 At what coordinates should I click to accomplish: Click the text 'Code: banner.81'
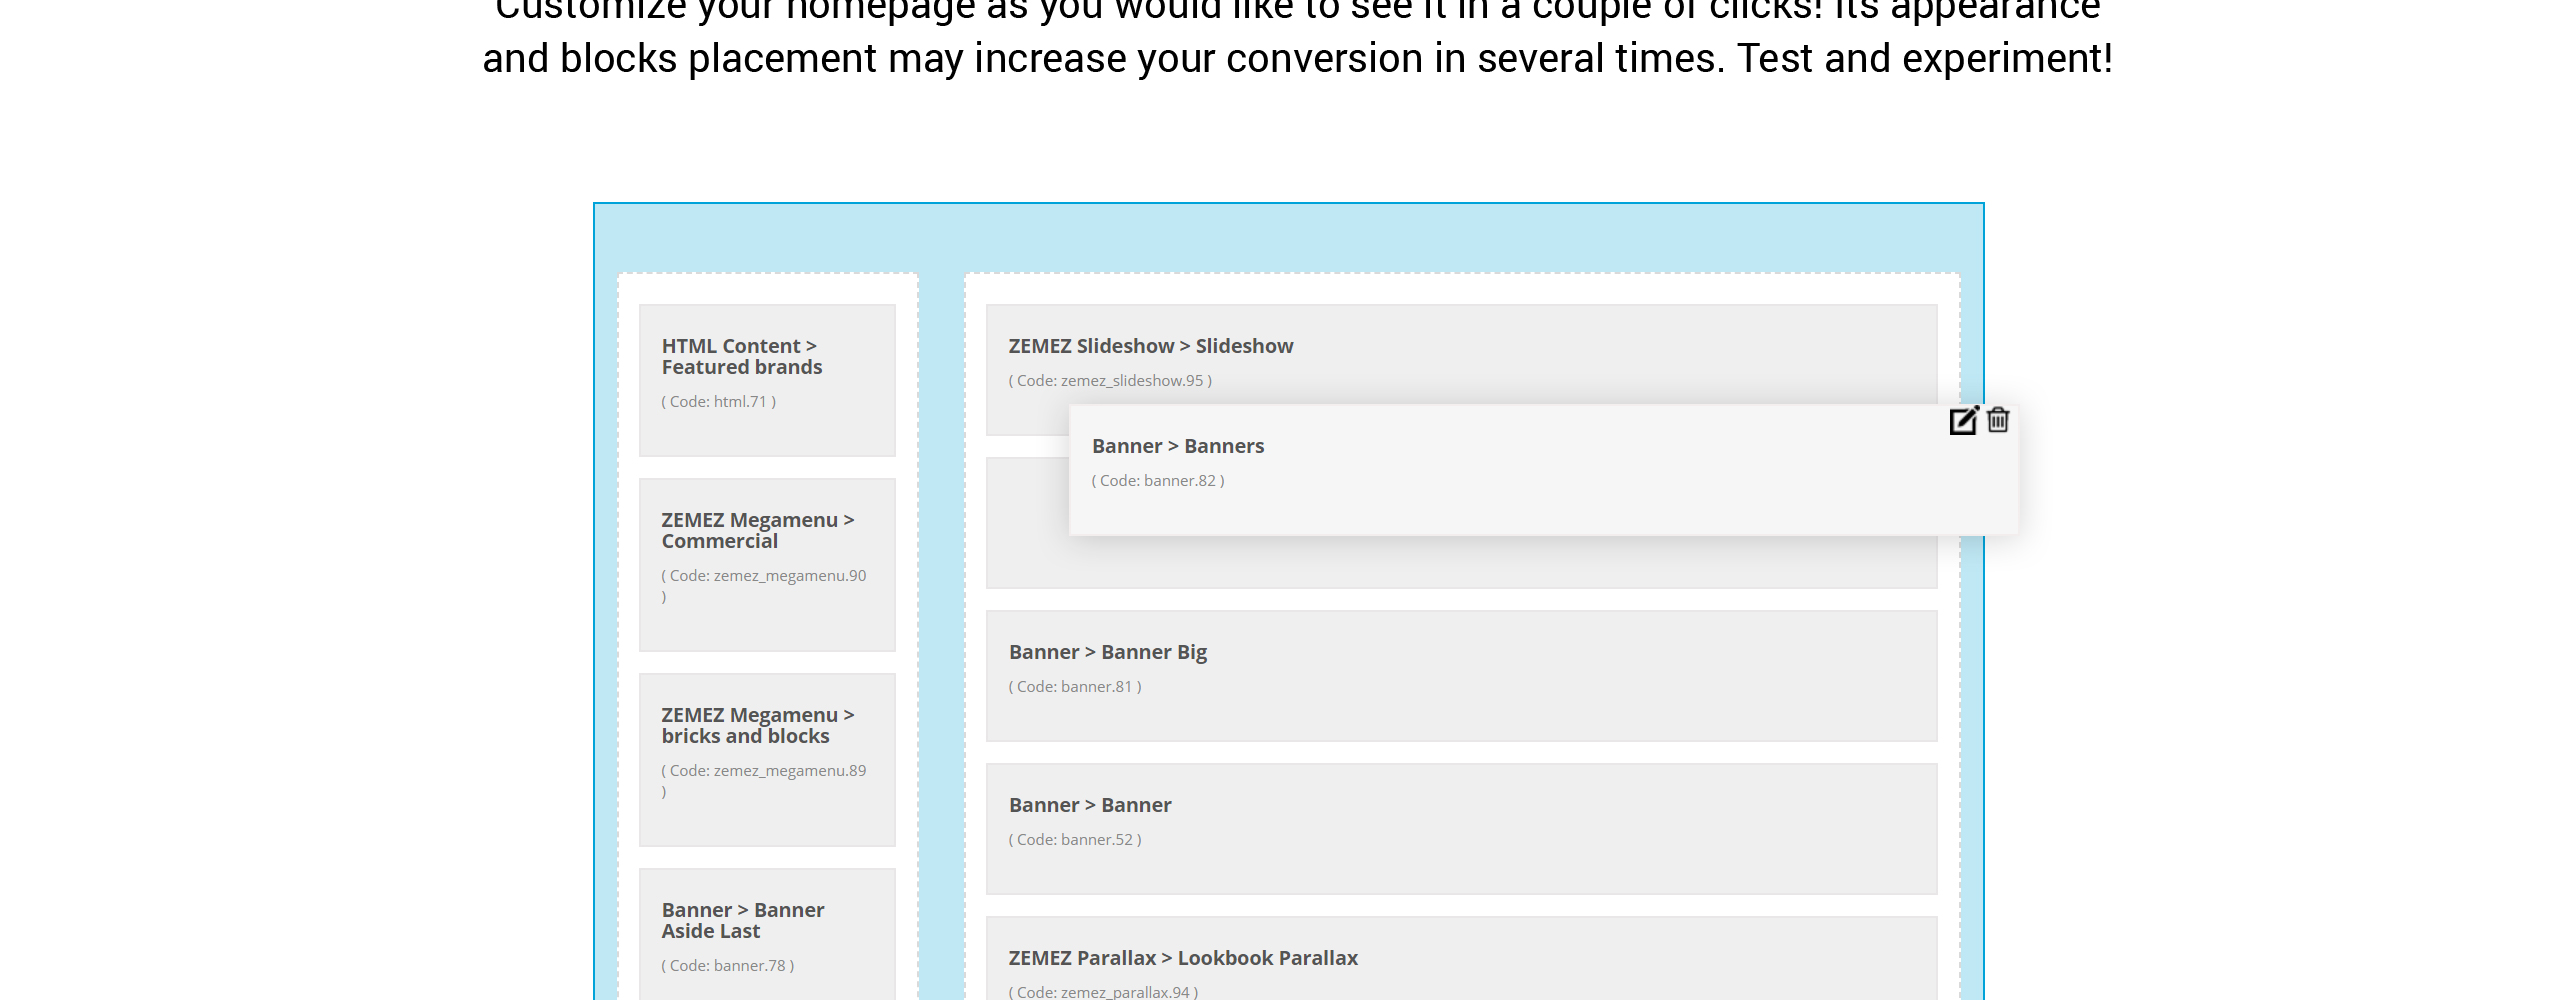click(x=1074, y=686)
